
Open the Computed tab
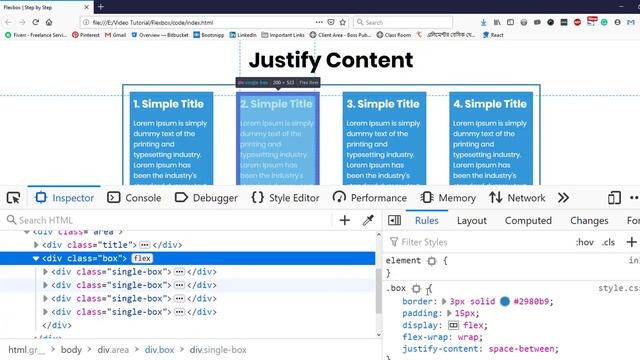pos(528,220)
